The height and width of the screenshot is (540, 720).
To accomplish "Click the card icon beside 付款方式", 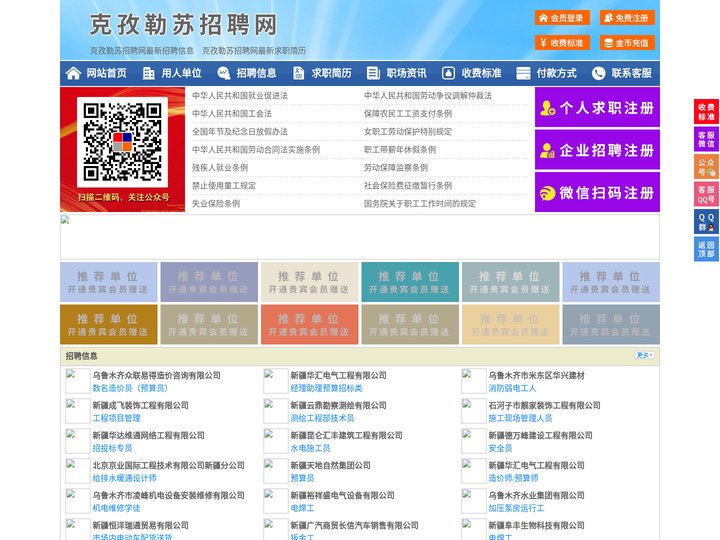I will point(523,73).
